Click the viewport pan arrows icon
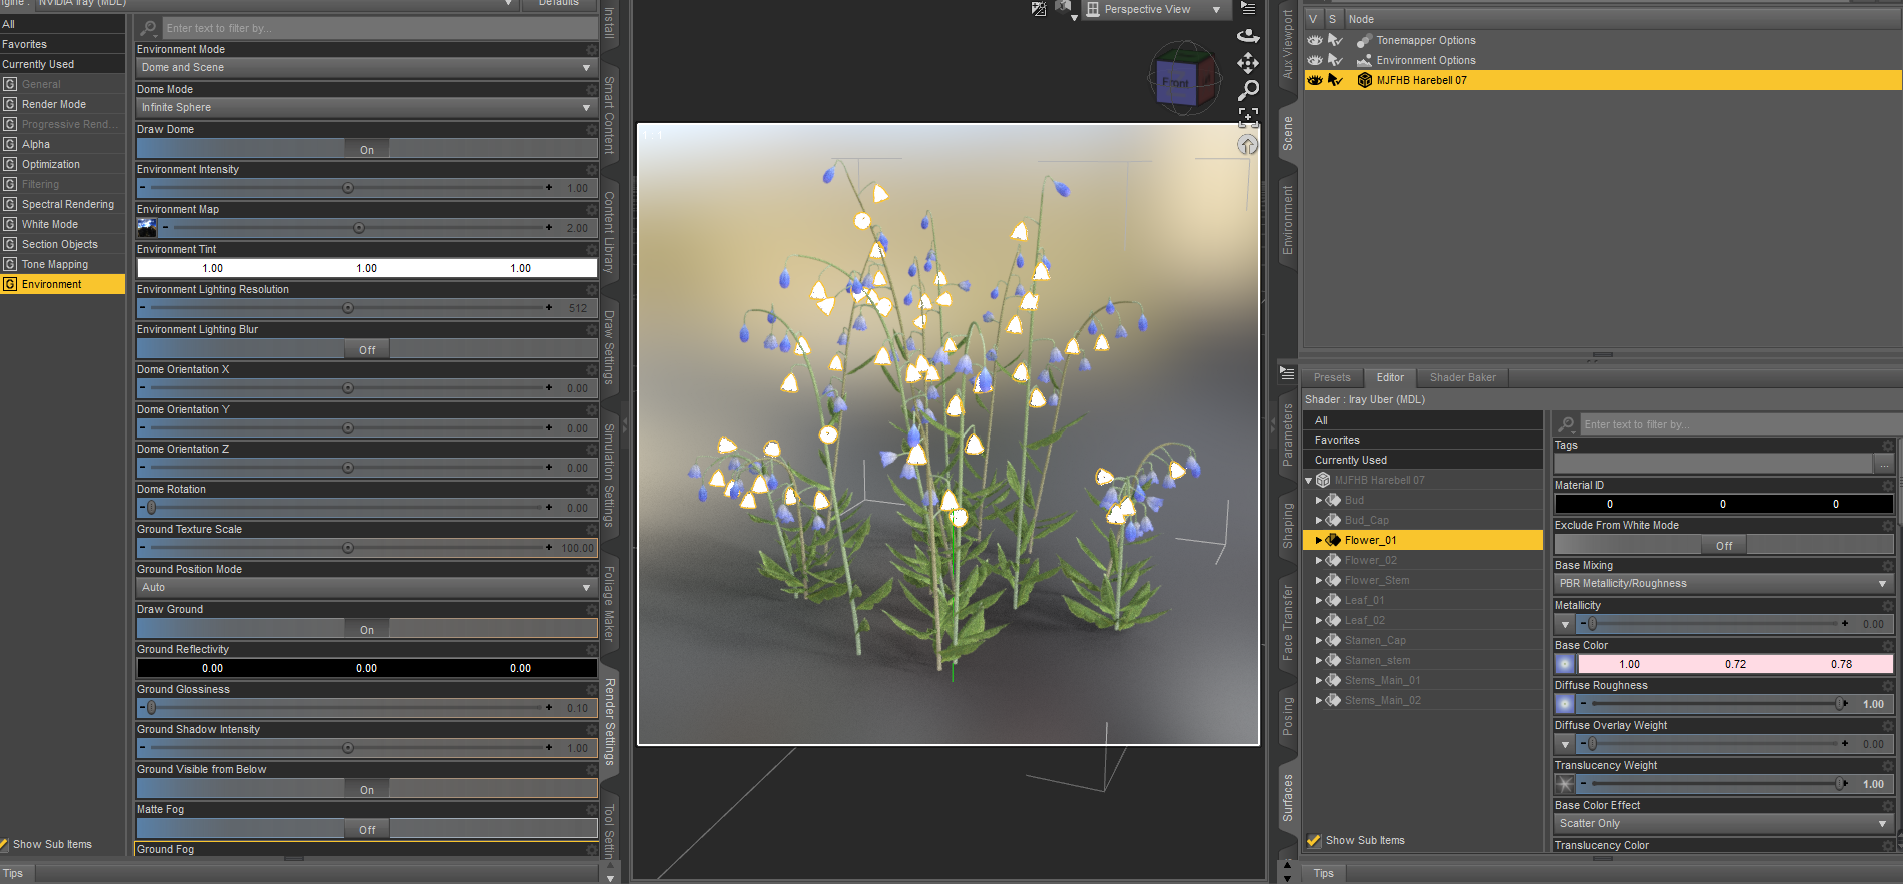 pos(1248,63)
